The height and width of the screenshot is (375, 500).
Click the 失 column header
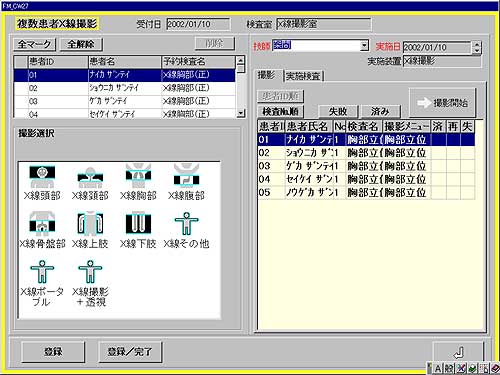point(467,126)
